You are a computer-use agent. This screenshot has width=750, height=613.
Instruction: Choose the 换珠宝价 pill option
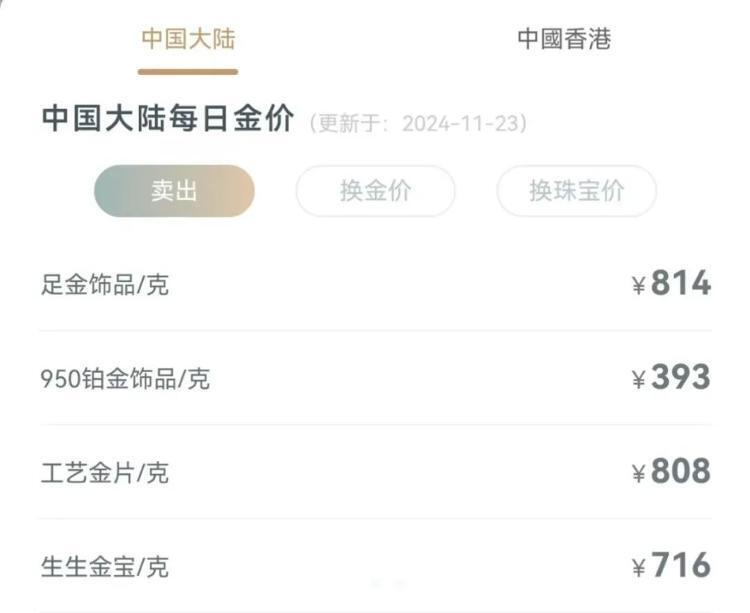click(x=576, y=191)
